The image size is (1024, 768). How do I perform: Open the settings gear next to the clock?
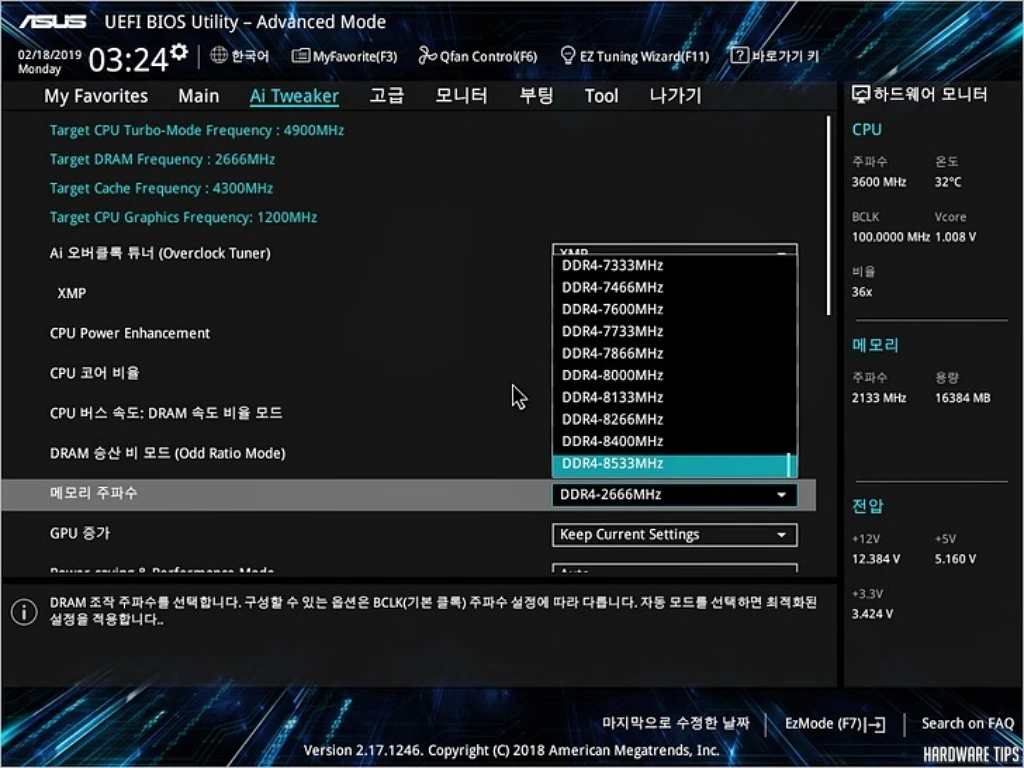(178, 52)
